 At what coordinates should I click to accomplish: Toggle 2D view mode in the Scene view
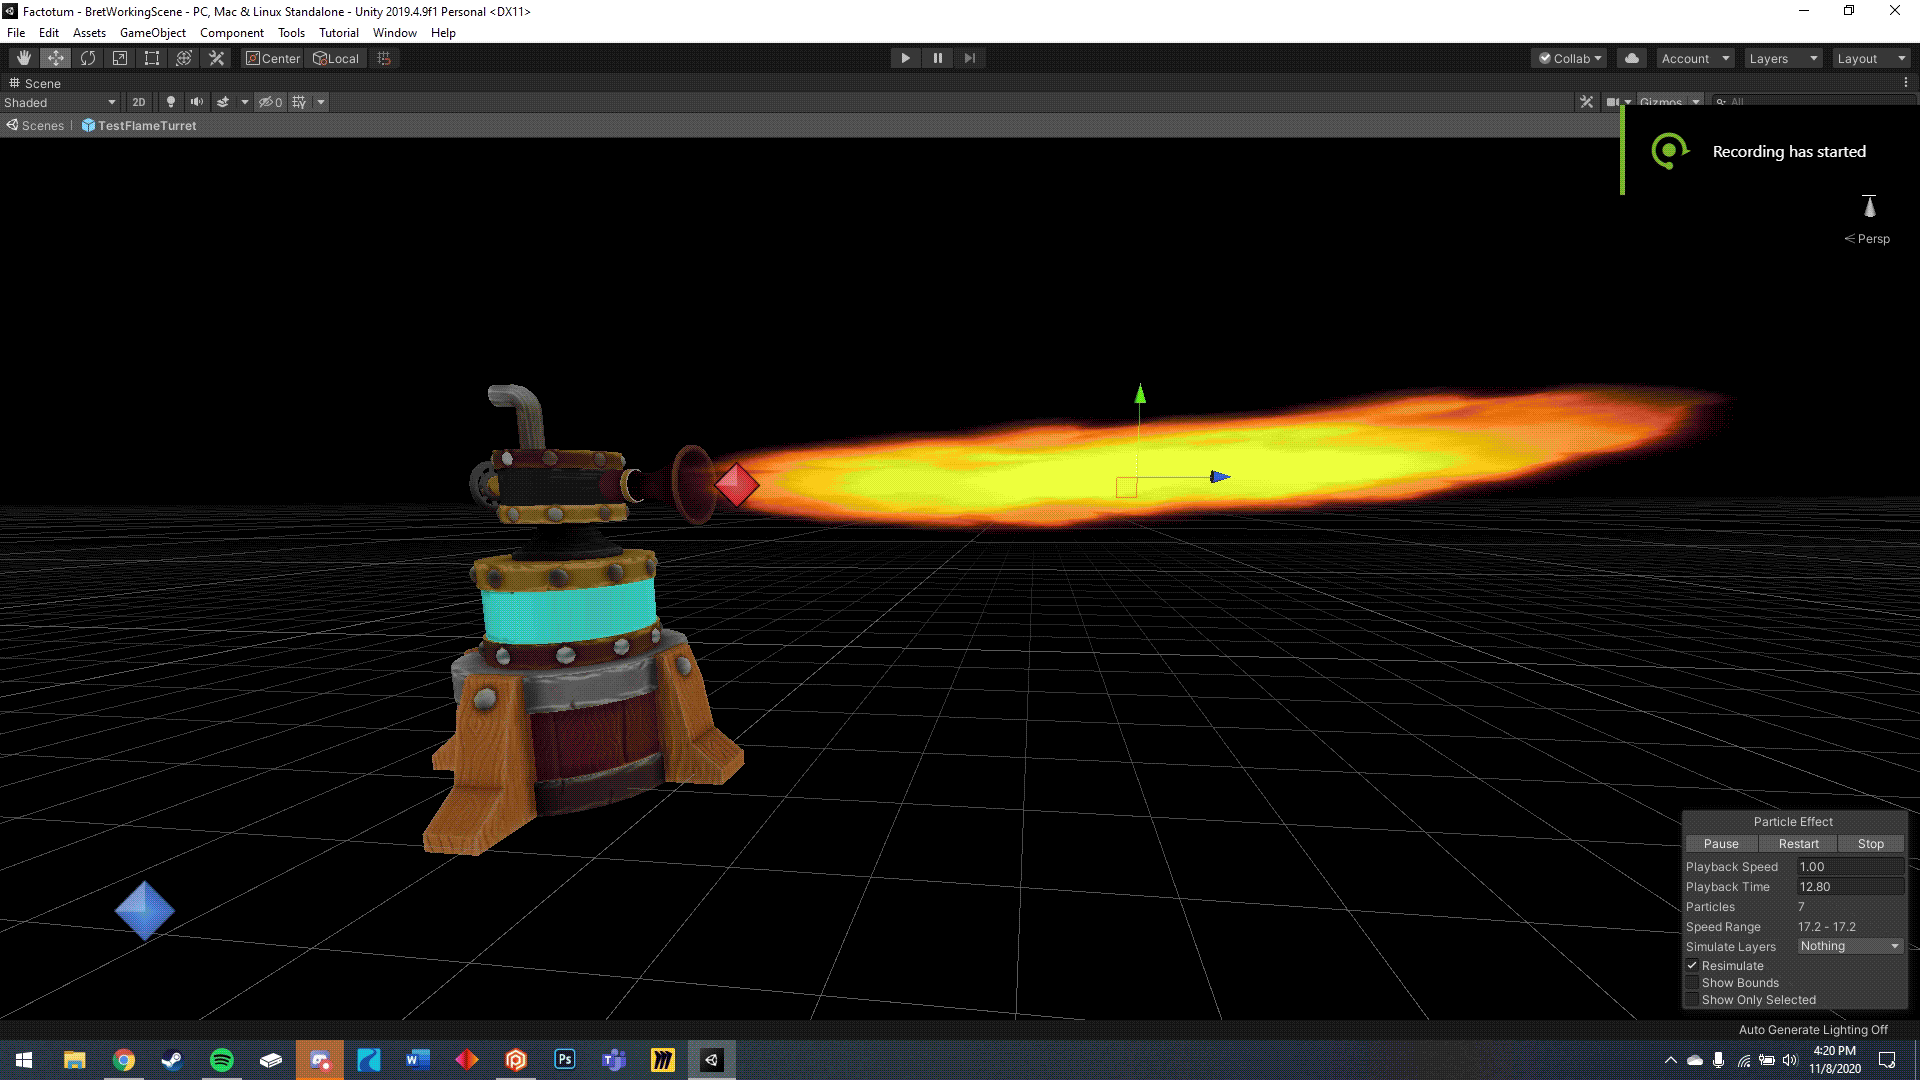[x=138, y=101]
